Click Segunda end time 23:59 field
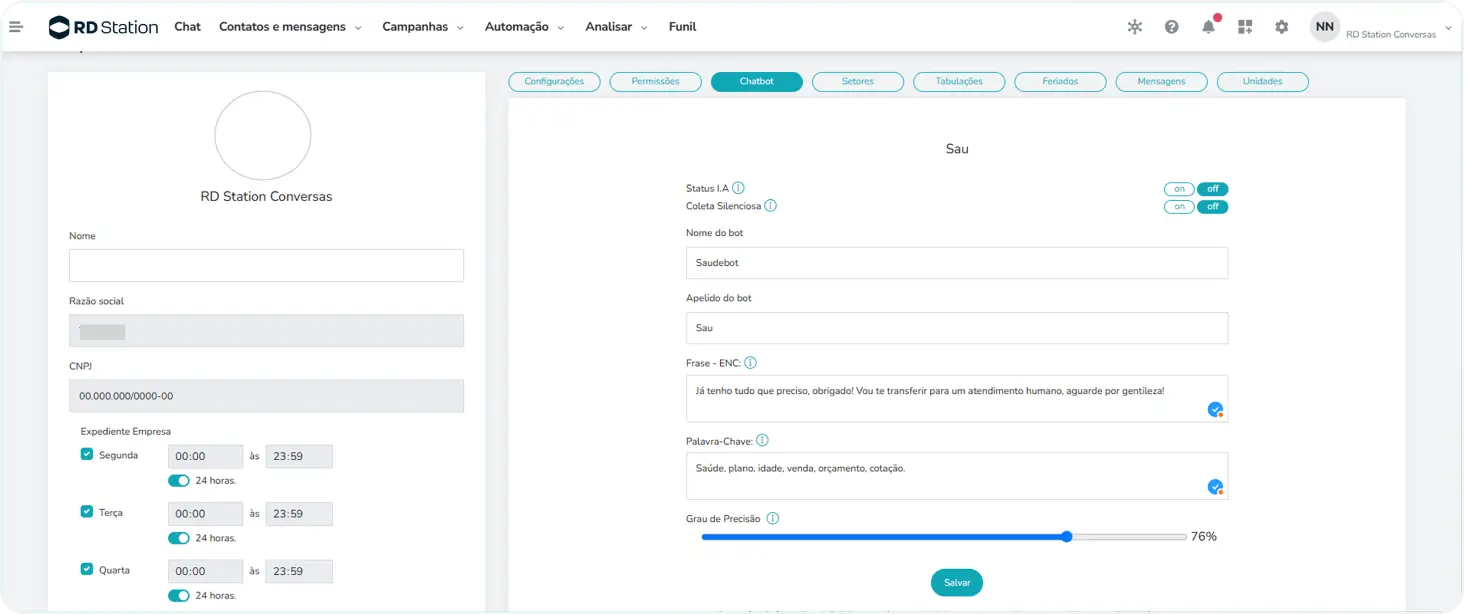 pos(298,456)
